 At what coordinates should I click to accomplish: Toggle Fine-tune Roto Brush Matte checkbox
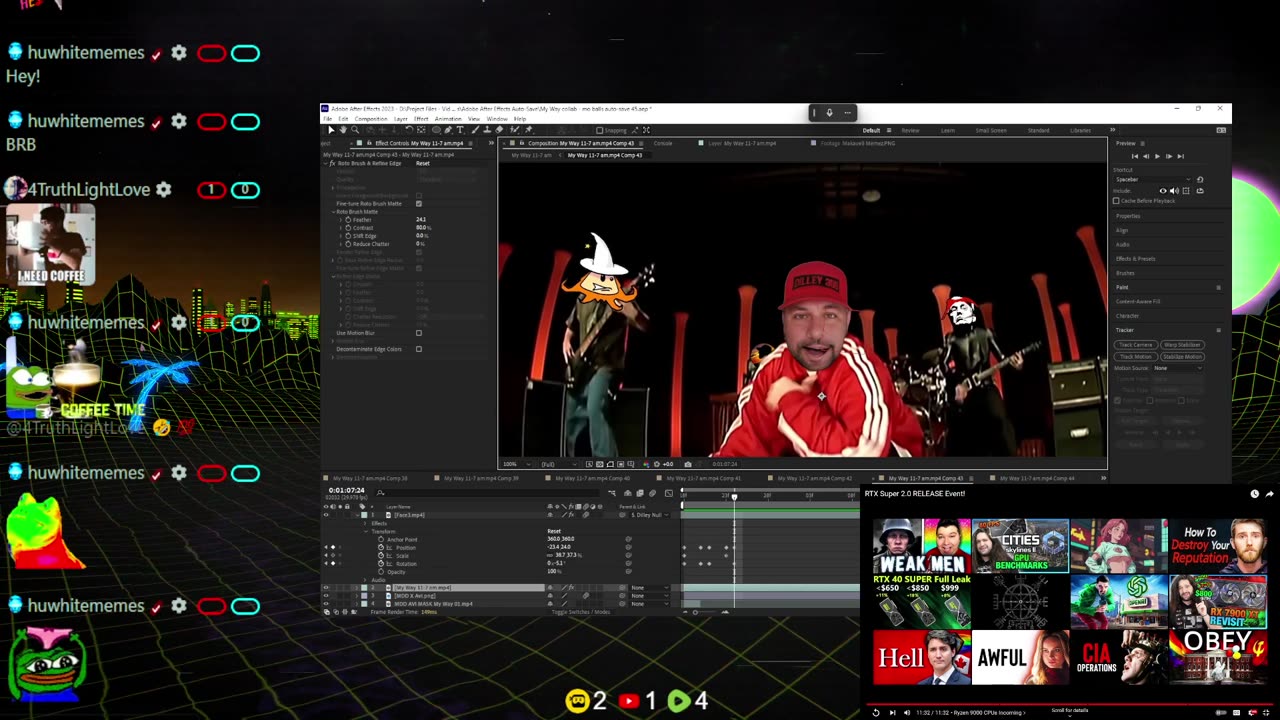419,204
